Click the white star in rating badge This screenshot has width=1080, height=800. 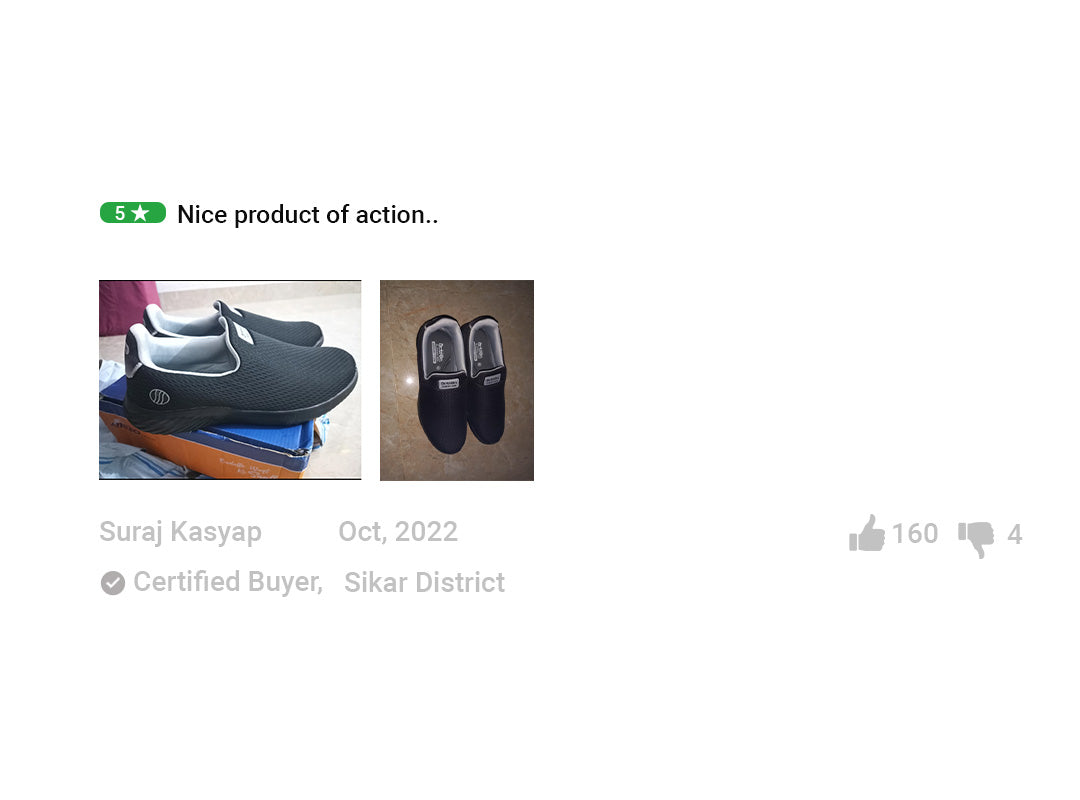(140, 213)
